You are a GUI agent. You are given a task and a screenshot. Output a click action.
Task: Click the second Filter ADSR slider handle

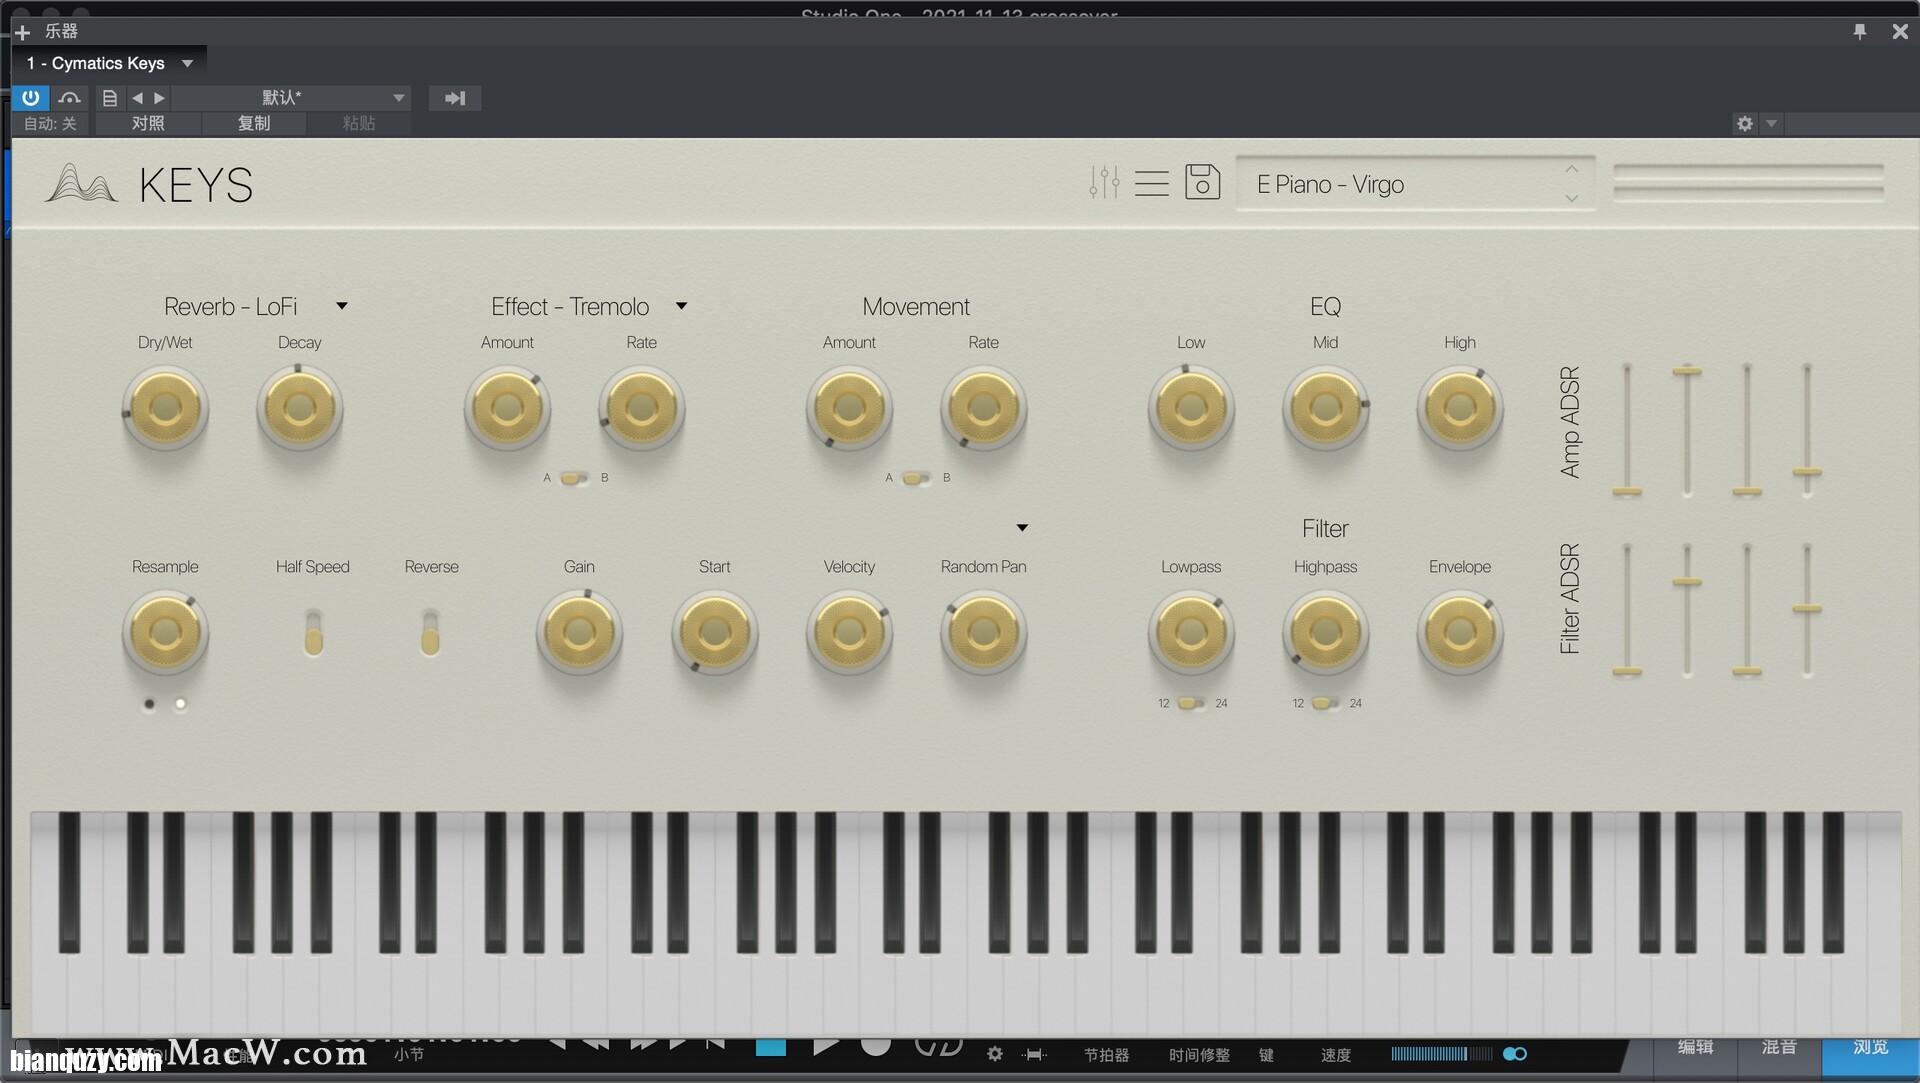tap(1687, 581)
